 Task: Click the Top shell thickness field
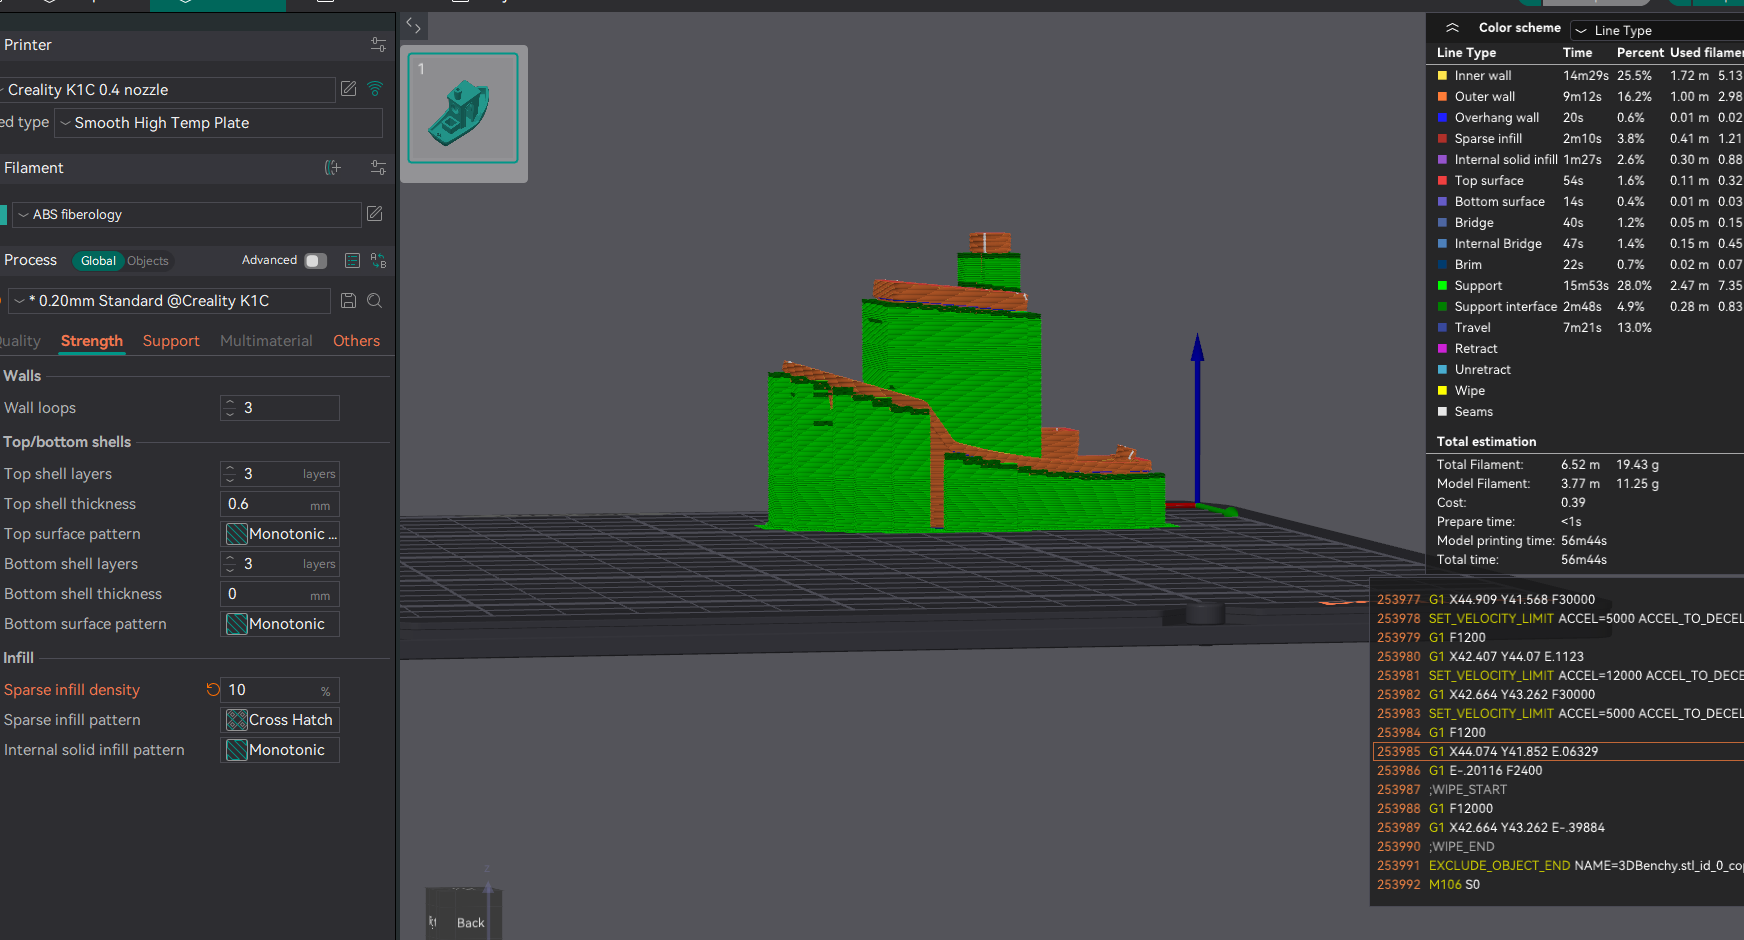point(280,504)
